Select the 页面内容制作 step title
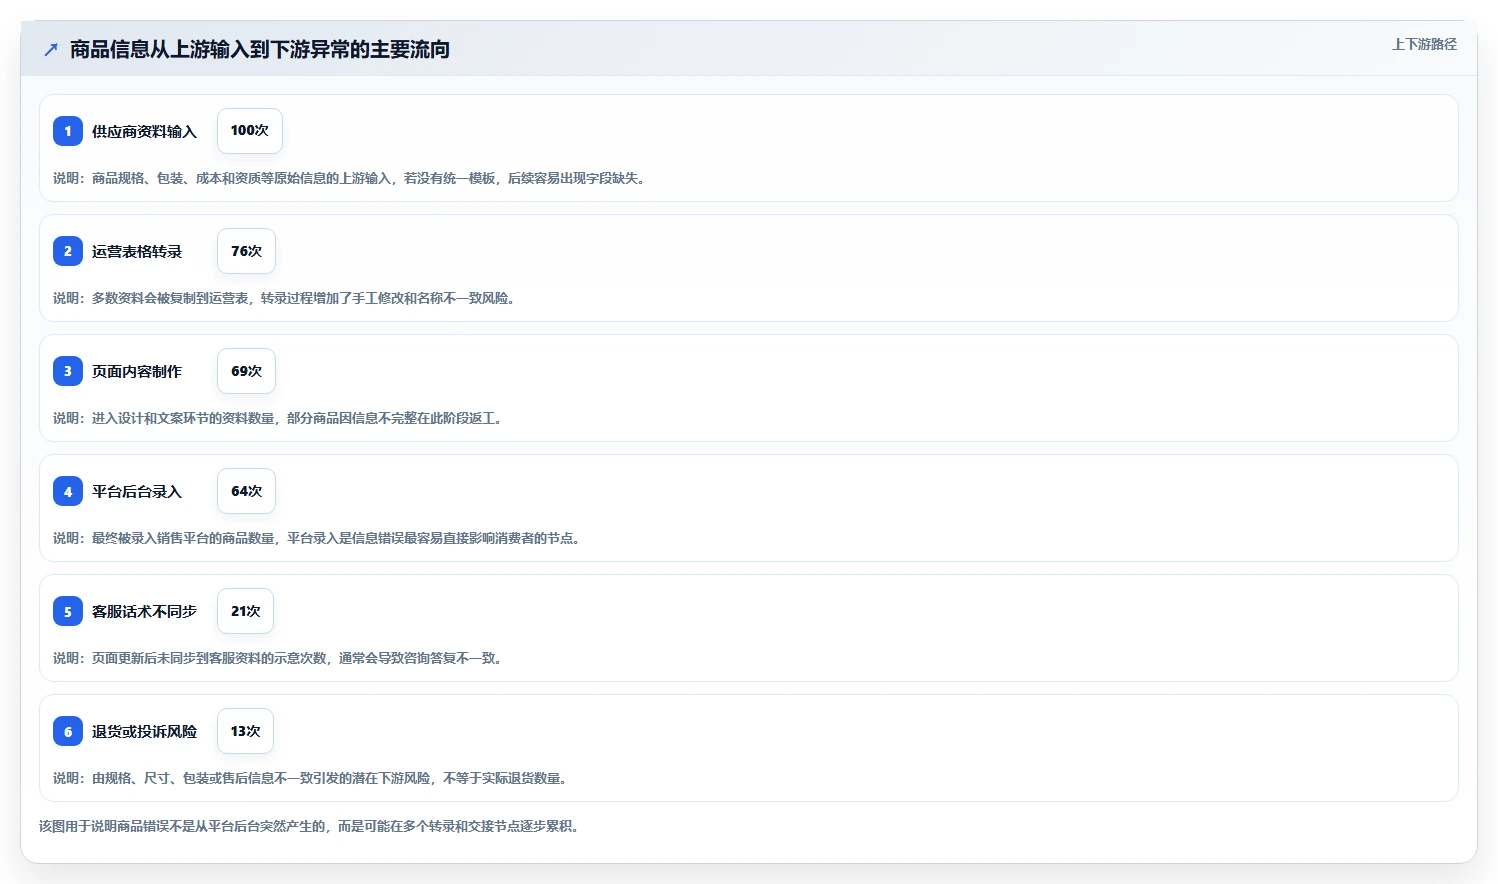 [137, 371]
